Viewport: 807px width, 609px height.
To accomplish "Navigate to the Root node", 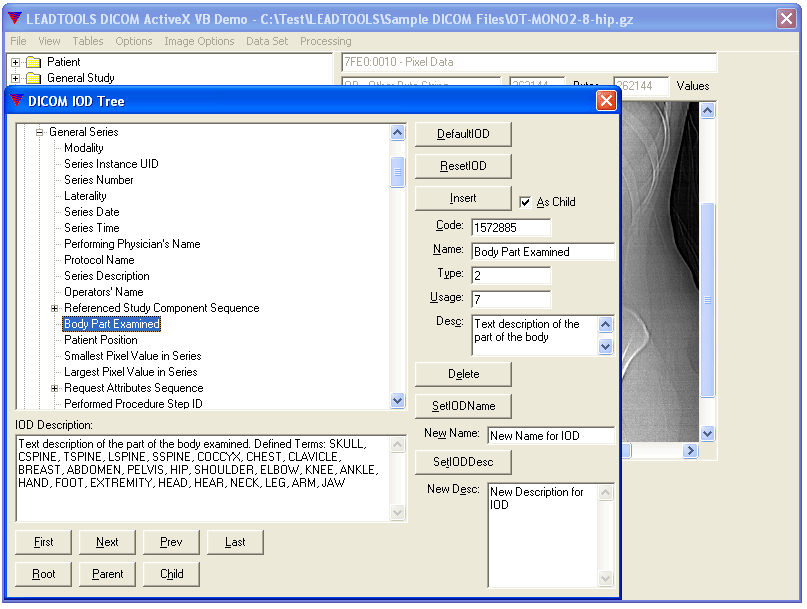I will pyautogui.click(x=42, y=574).
